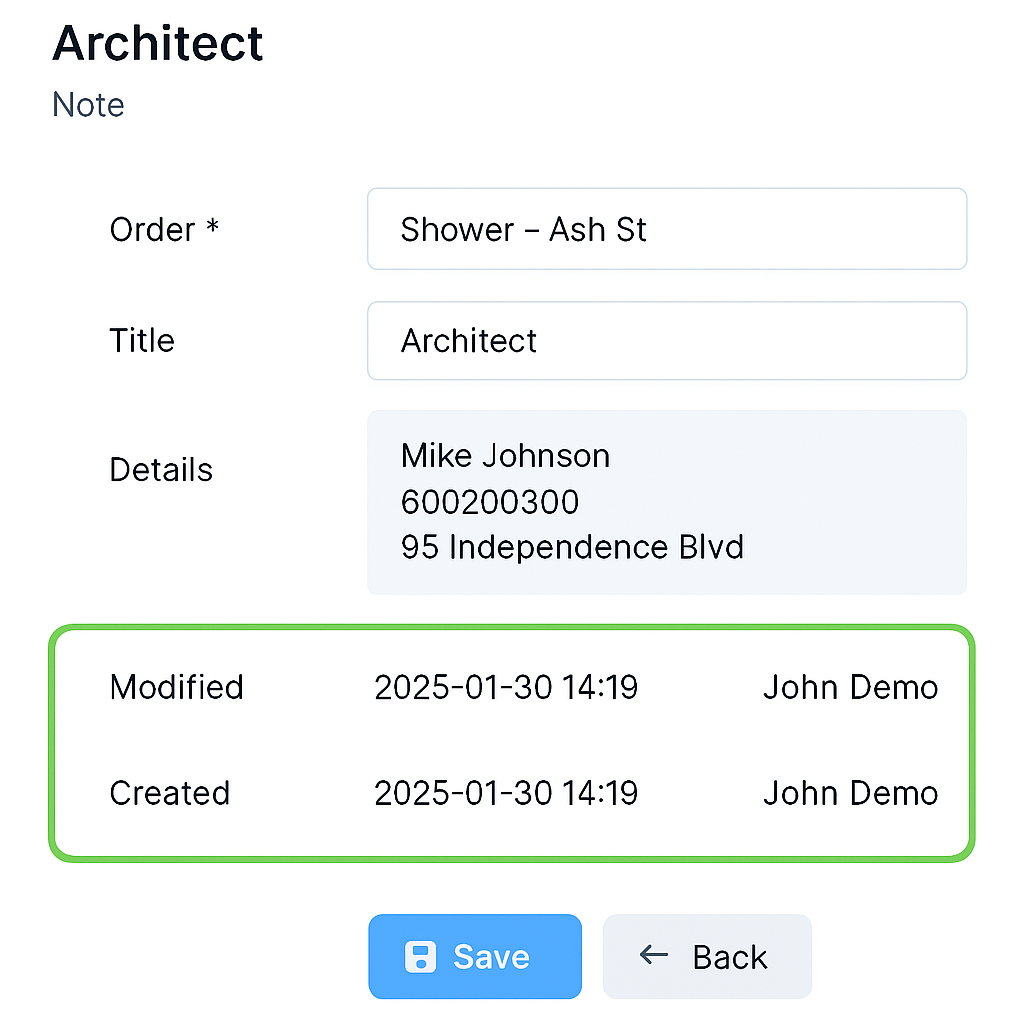Select the Mike Johnson line in Details
The image size is (1024, 1024).
[505, 456]
